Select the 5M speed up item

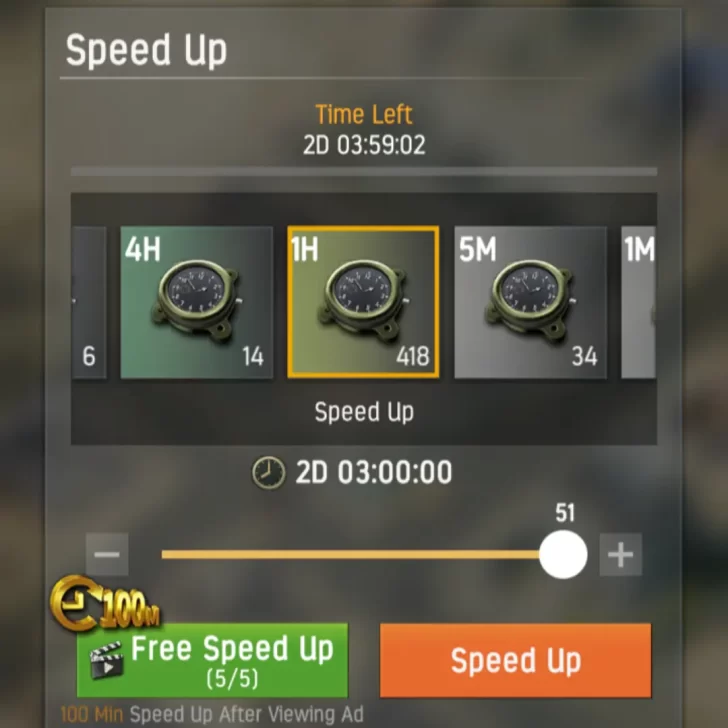[x=530, y=302]
